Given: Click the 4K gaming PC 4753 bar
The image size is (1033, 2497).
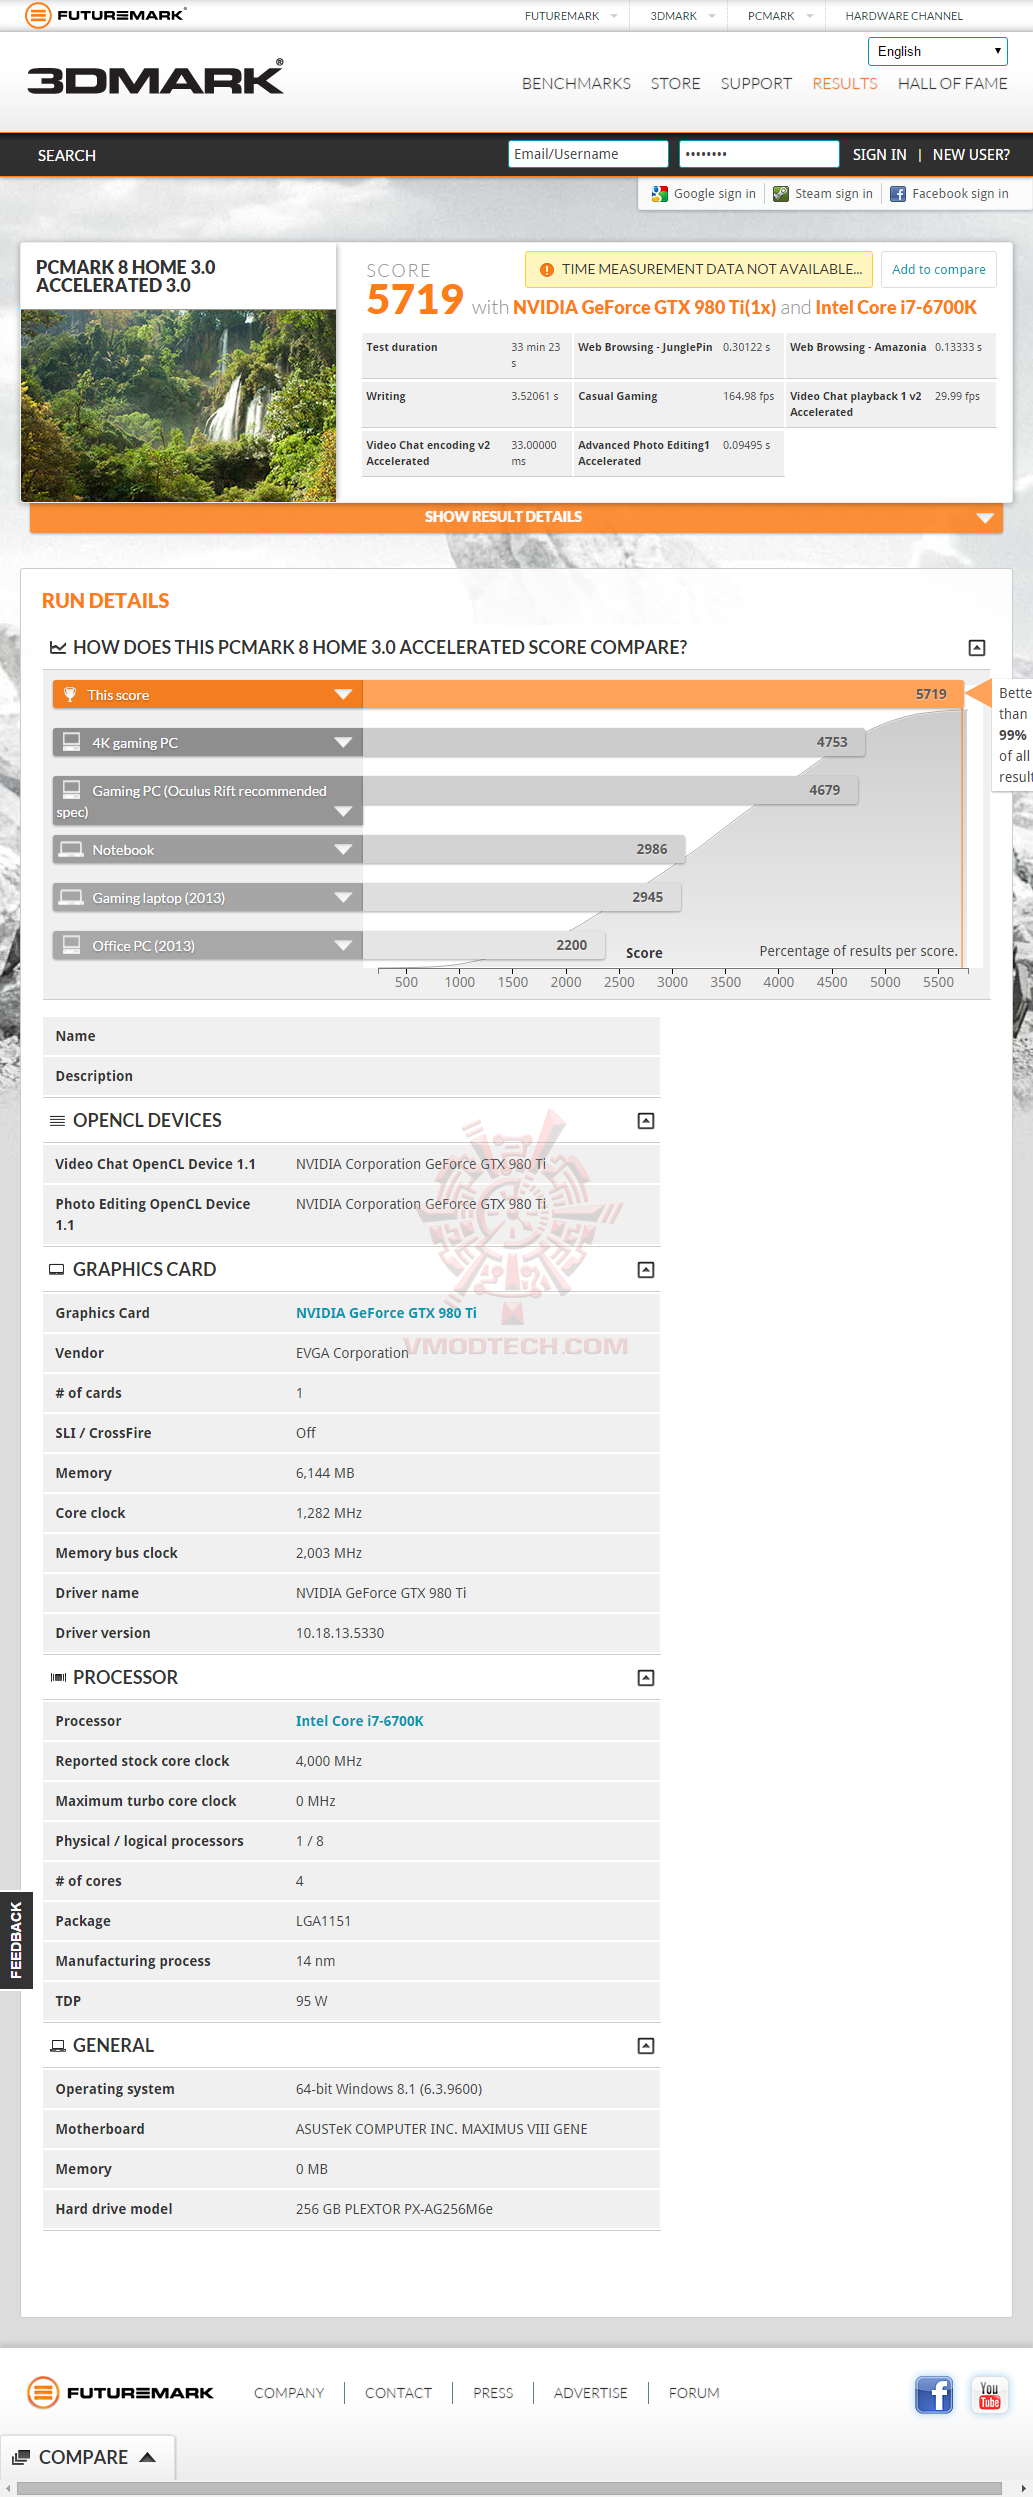Looking at the screenshot, I should 614,742.
